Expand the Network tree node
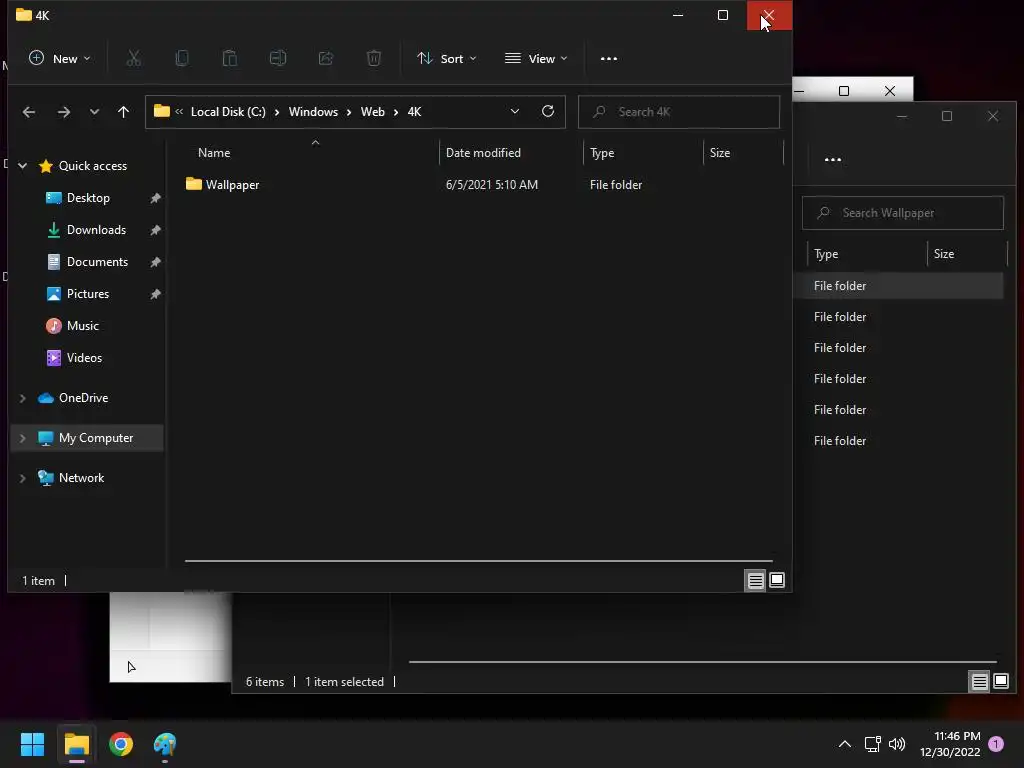 point(22,478)
